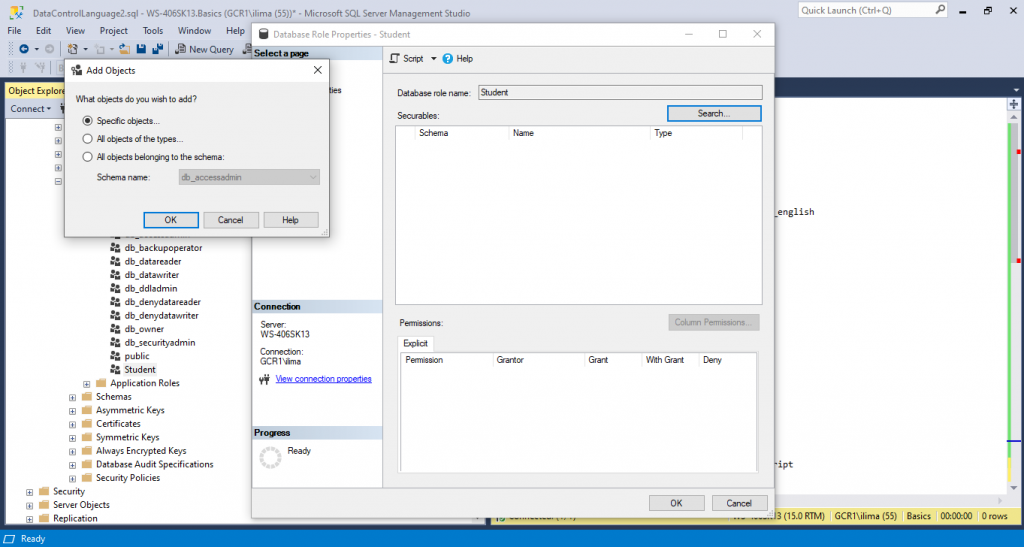Click the Grantor column header
Screen dimensions: 1024x547
pos(538,360)
